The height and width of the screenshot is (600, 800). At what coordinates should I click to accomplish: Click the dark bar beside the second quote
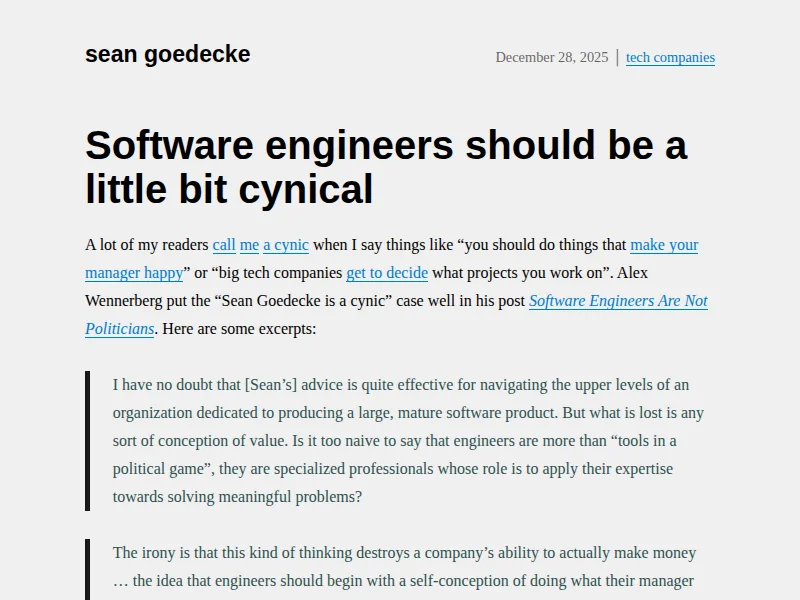click(88, 569)
